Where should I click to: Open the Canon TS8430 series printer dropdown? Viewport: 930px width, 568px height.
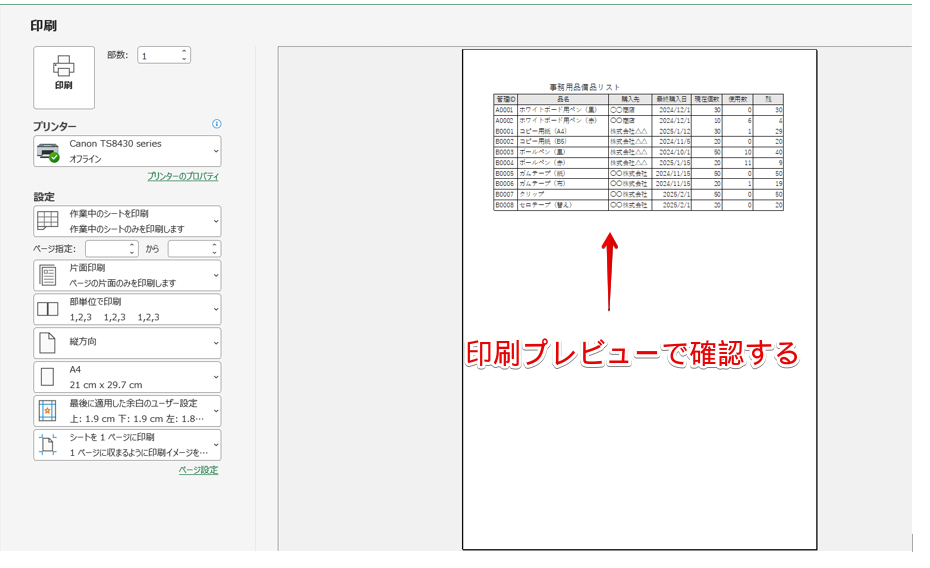click(x=127, y=151)
